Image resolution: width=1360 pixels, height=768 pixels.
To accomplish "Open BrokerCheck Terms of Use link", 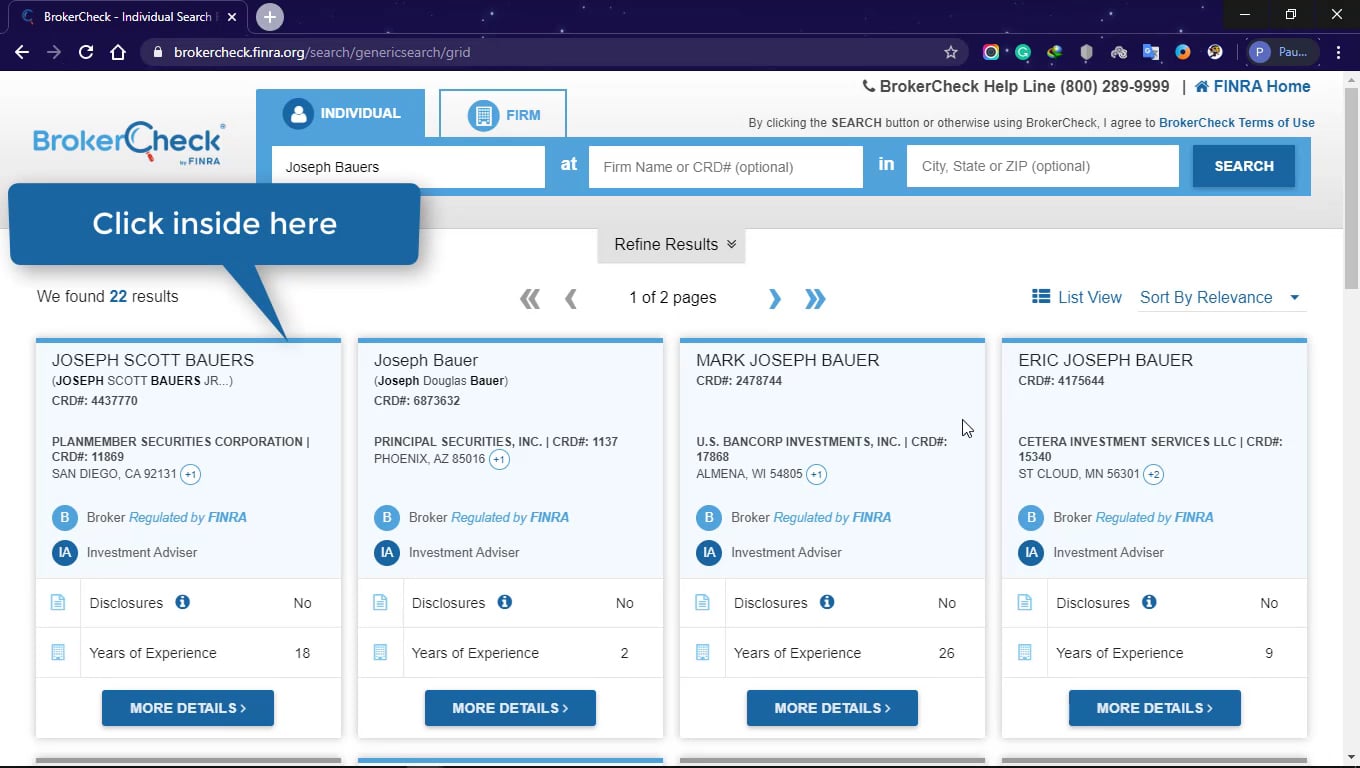I will [1237, 123].
